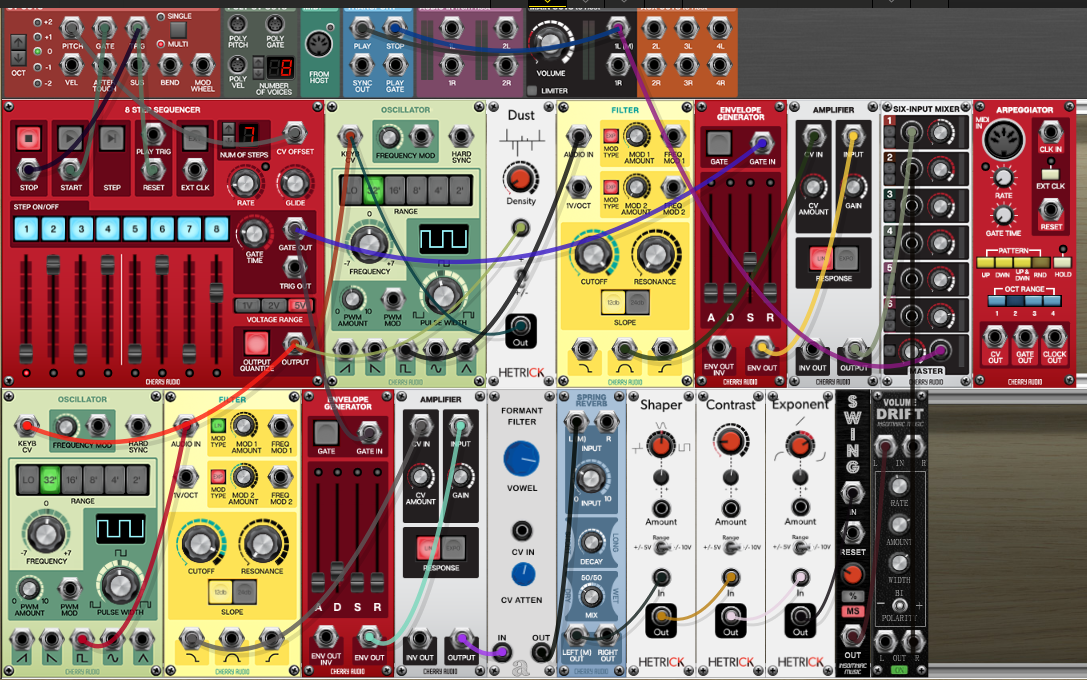Click the Volume Drift WIDTH knob
Viewport: 1087px width, 680px height.
click(x=899, y=562)
